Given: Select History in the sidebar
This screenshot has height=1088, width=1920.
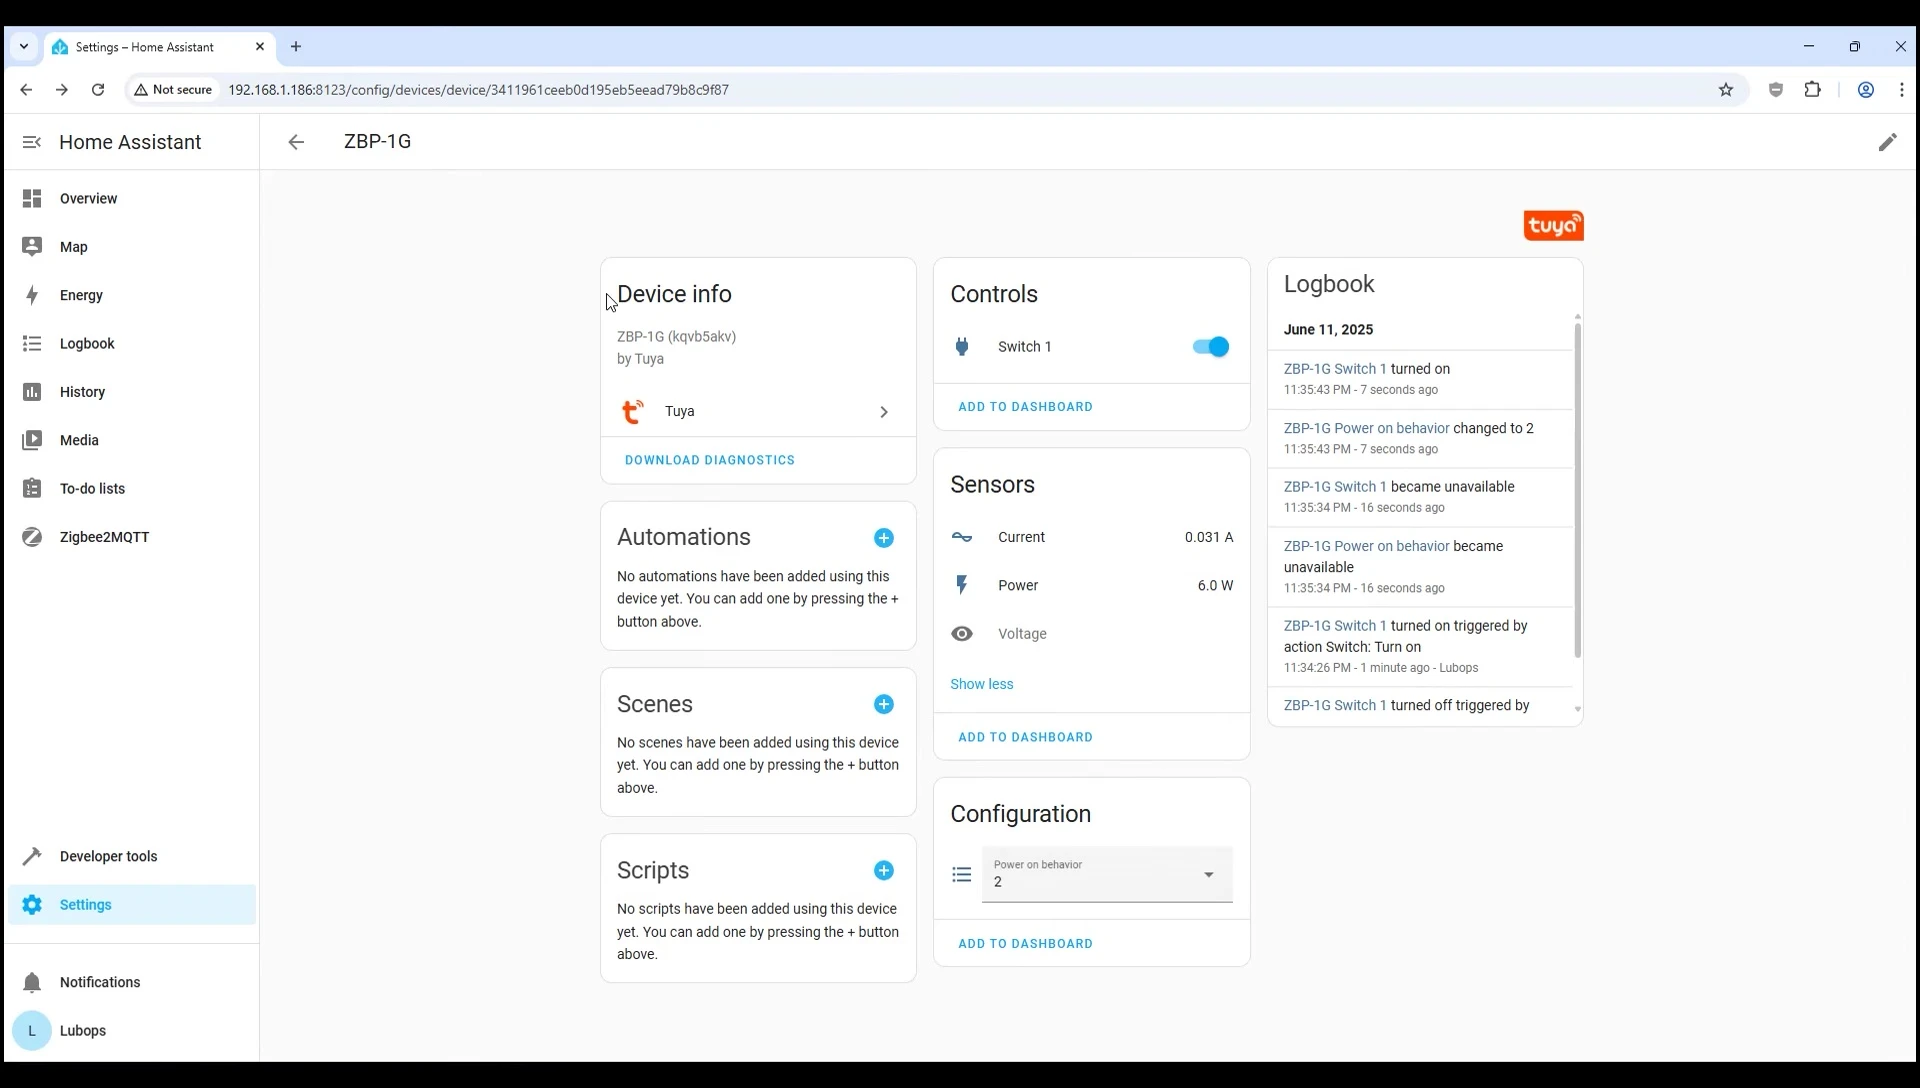Looking at the screenshot, I should [132, 392].
